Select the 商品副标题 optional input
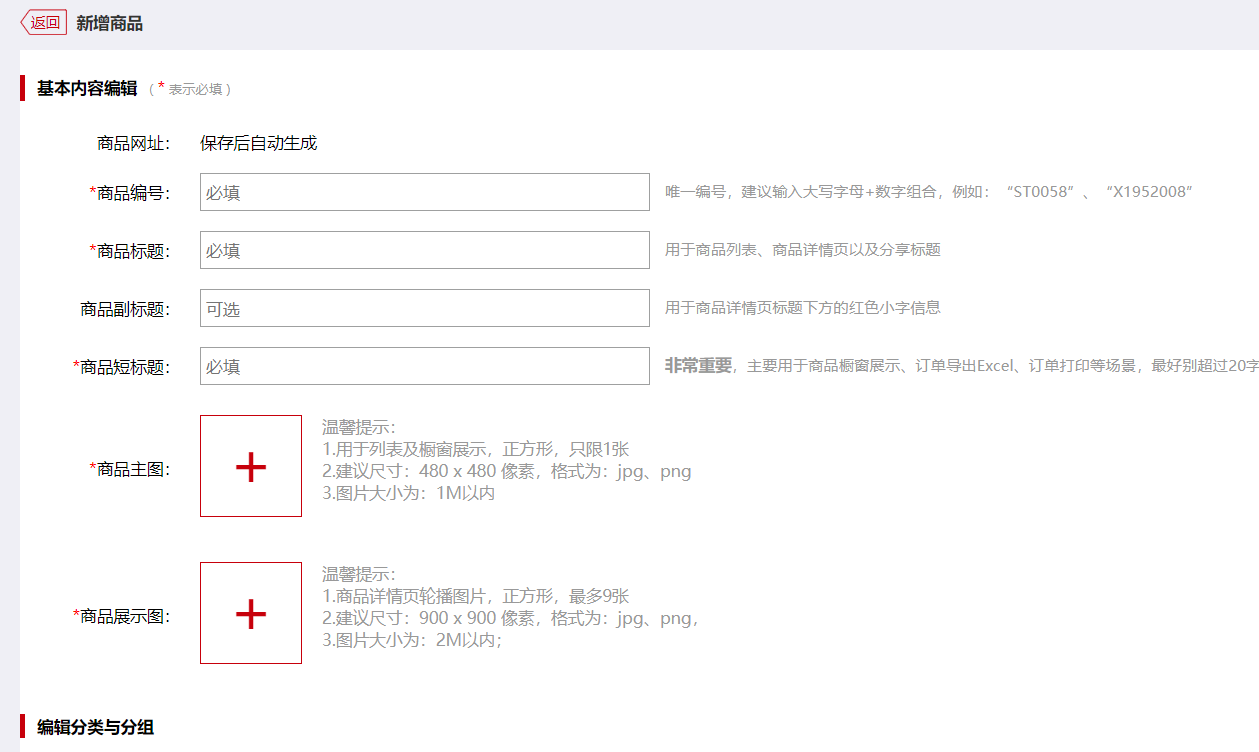 pos(425,308)
